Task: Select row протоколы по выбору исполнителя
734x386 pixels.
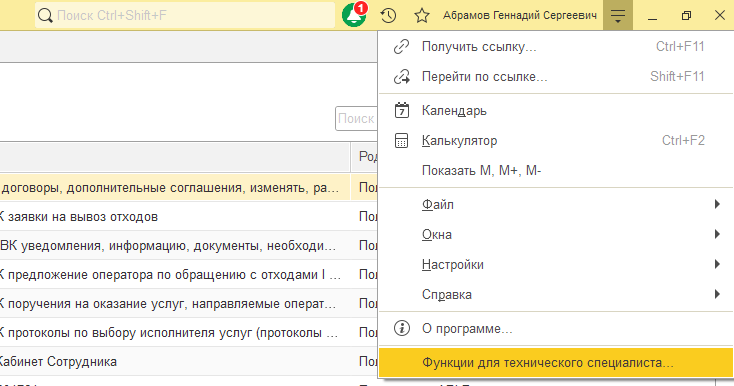Action: [x=189, y=333]
